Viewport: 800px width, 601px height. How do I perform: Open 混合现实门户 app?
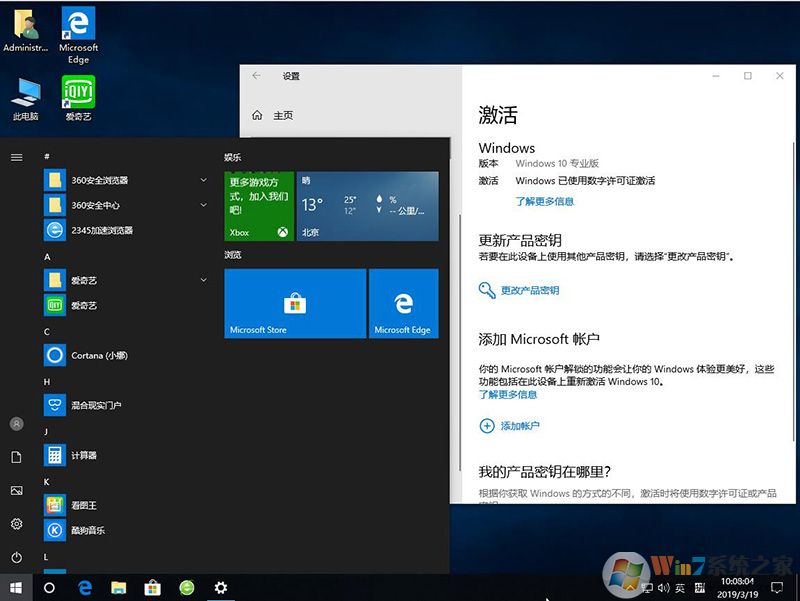(125, 405)
